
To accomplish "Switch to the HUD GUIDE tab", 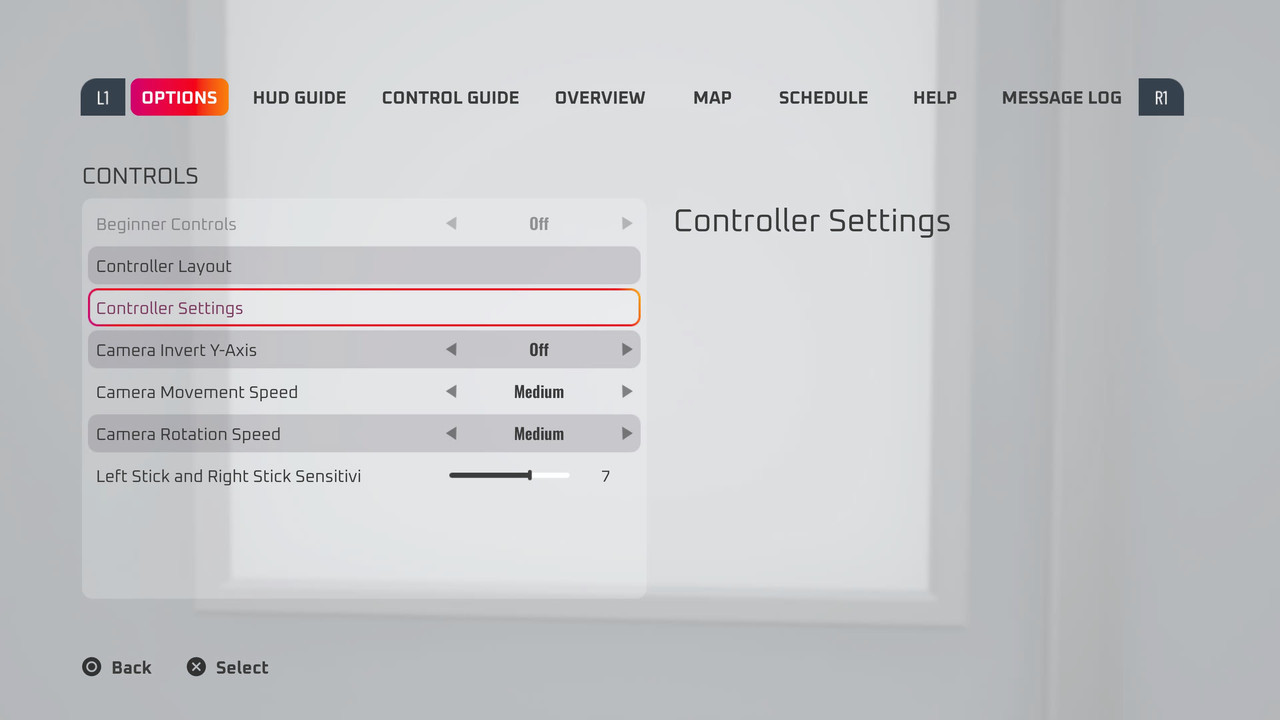I will tap(299, 98).
